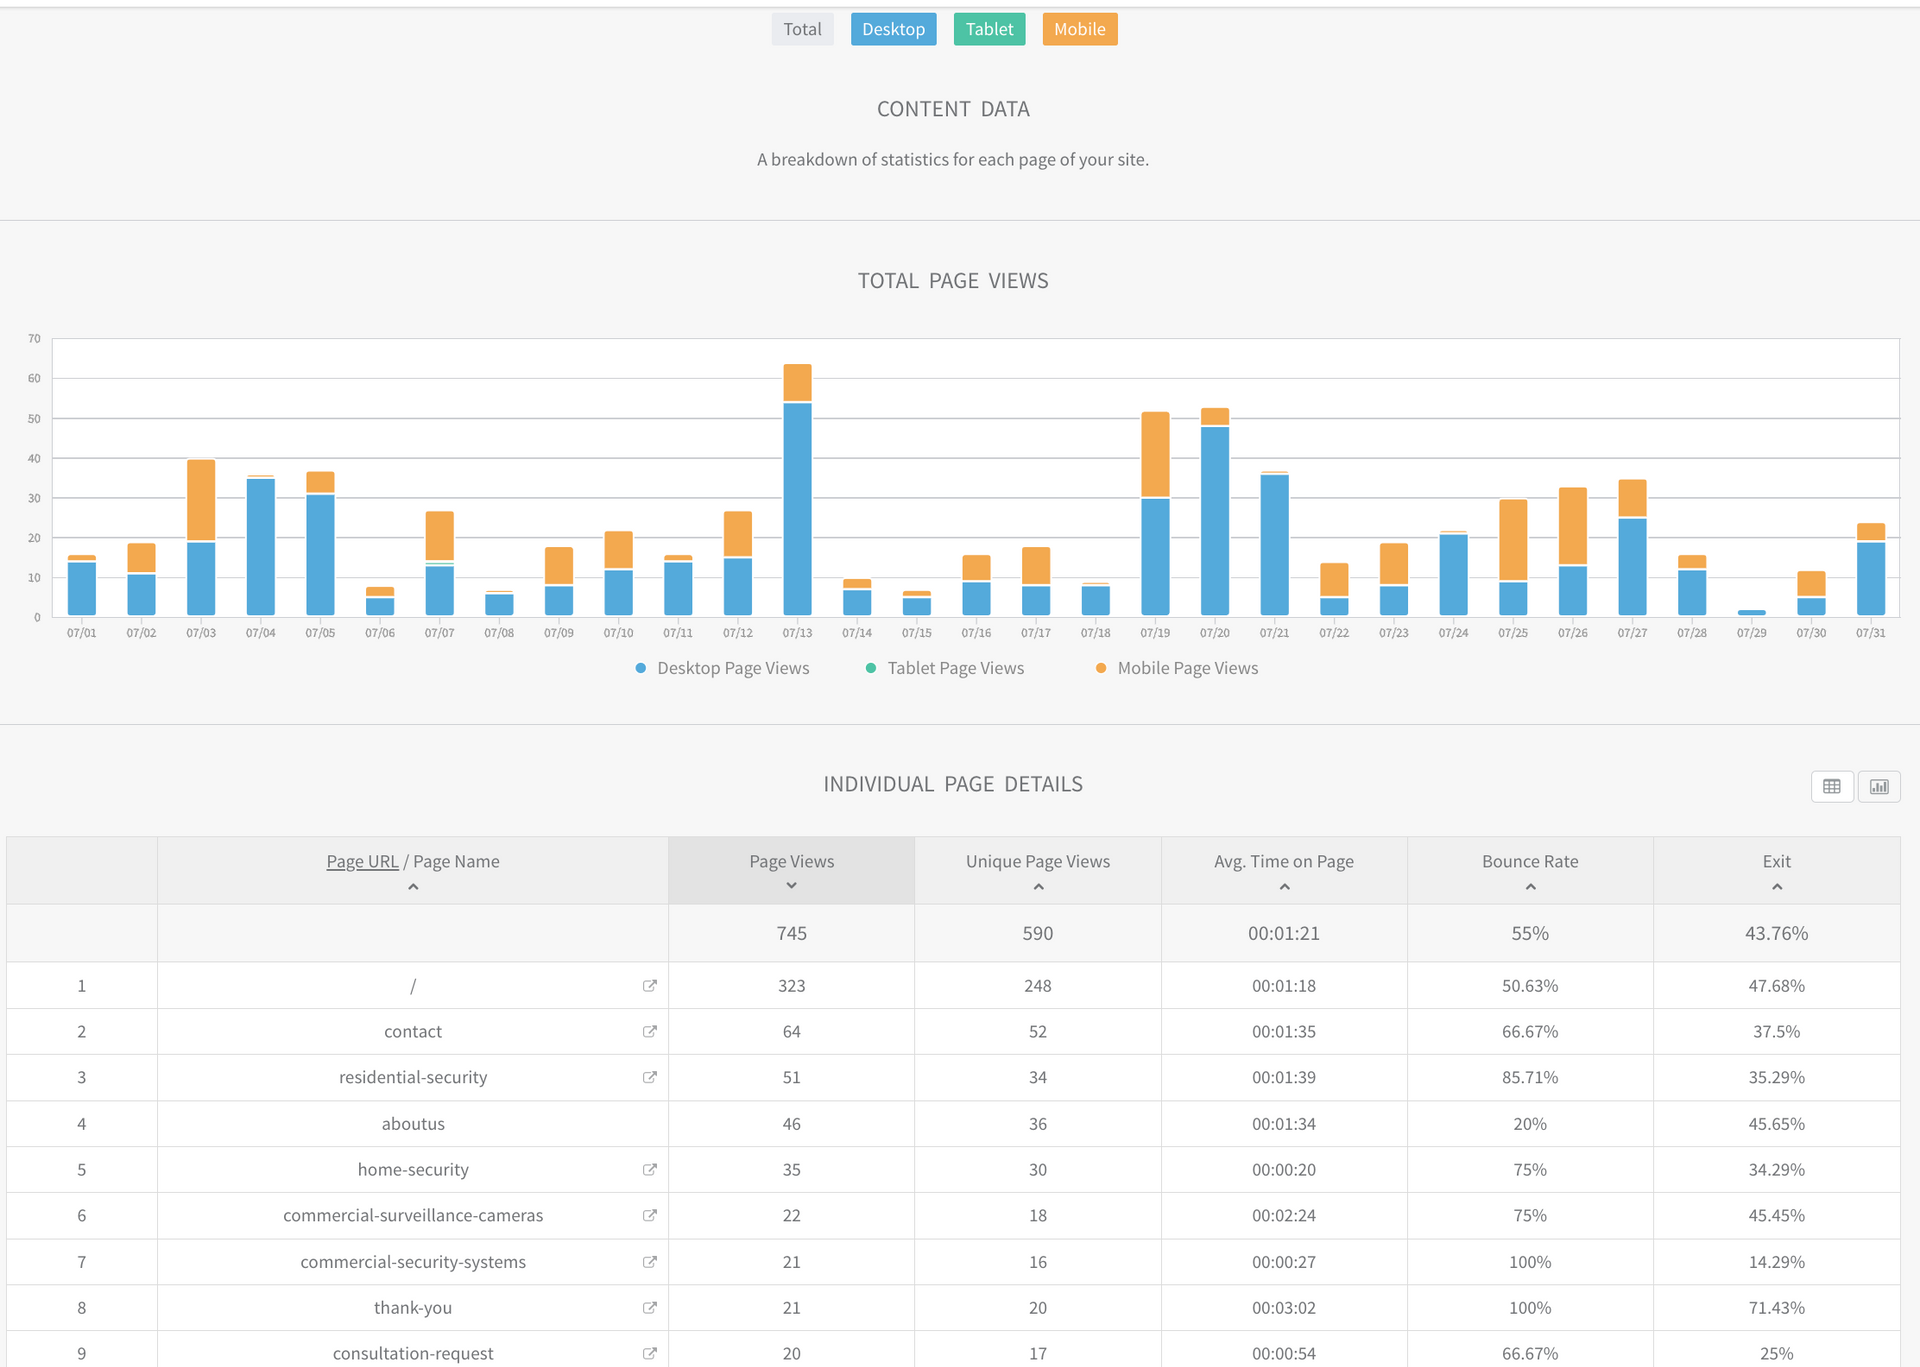Switch to table view icon
1920x1367 pixels.
click(x=1831, y=786)
